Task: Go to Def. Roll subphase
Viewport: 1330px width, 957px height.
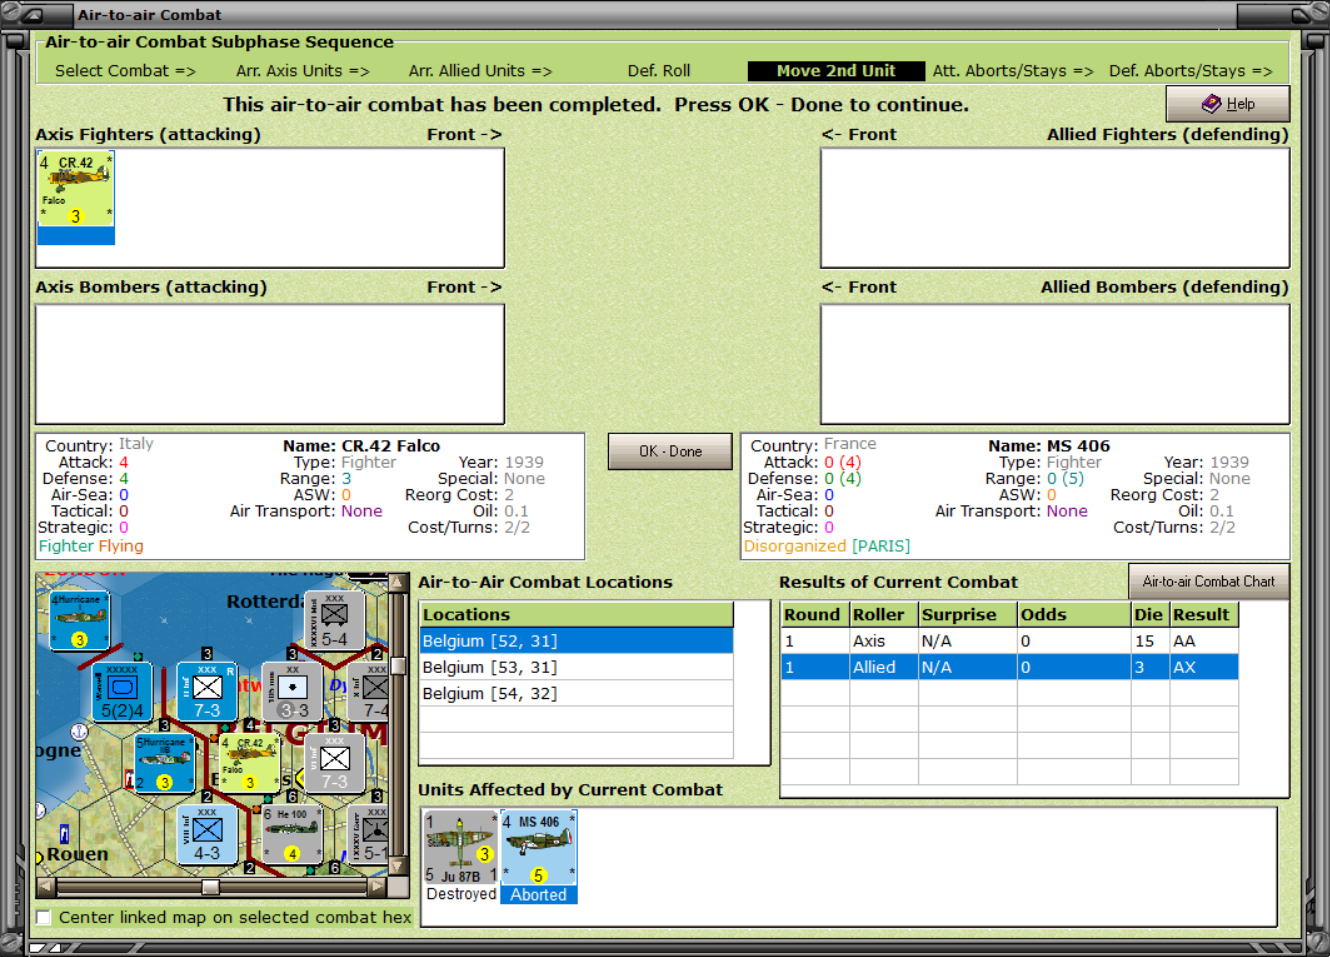Action: [x=659, y=71]
